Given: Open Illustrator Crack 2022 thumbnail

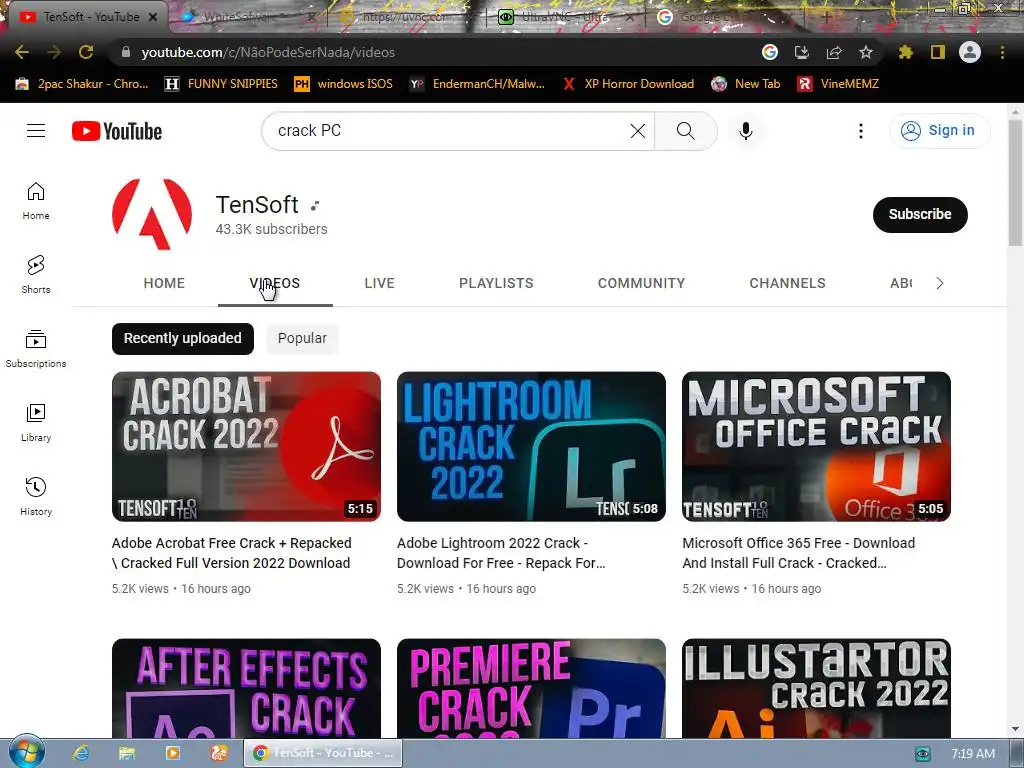Looking at the screenshot, I should coord(816,688).
